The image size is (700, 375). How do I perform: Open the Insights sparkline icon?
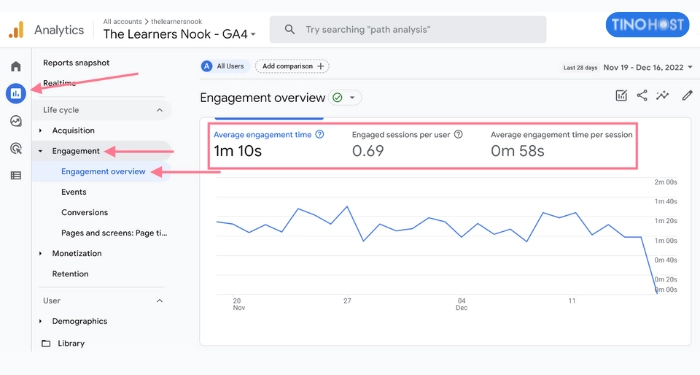point(662,95)
